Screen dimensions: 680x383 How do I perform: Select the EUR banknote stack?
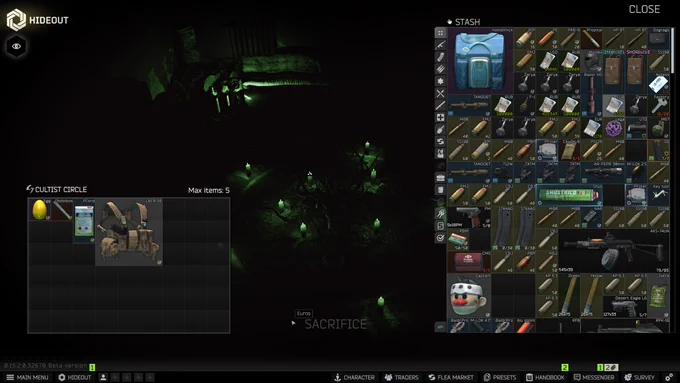tap(592, 129)
